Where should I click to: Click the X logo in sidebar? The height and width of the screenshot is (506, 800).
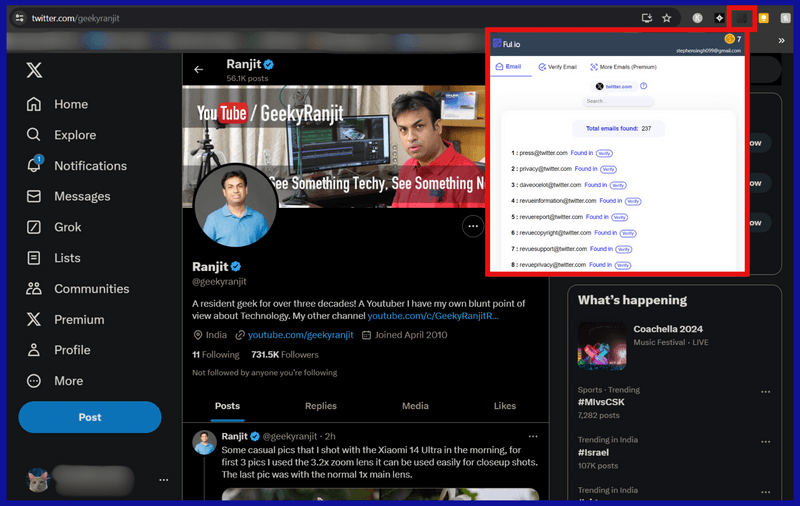[34, 70]
